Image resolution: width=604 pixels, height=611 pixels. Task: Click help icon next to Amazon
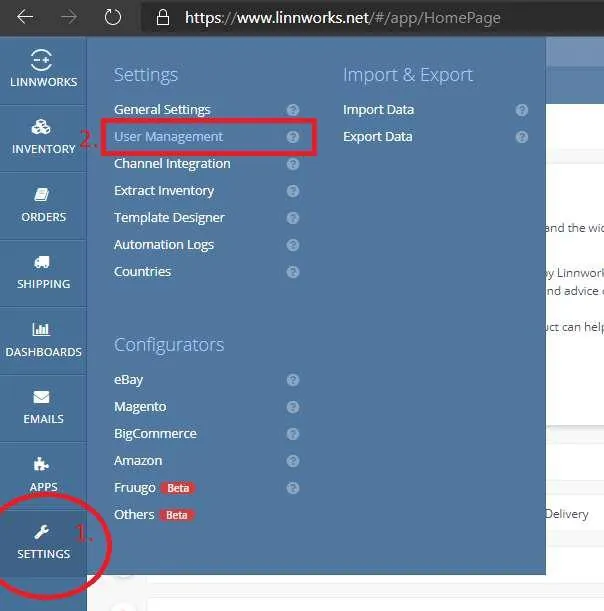(x=293, y=461)
